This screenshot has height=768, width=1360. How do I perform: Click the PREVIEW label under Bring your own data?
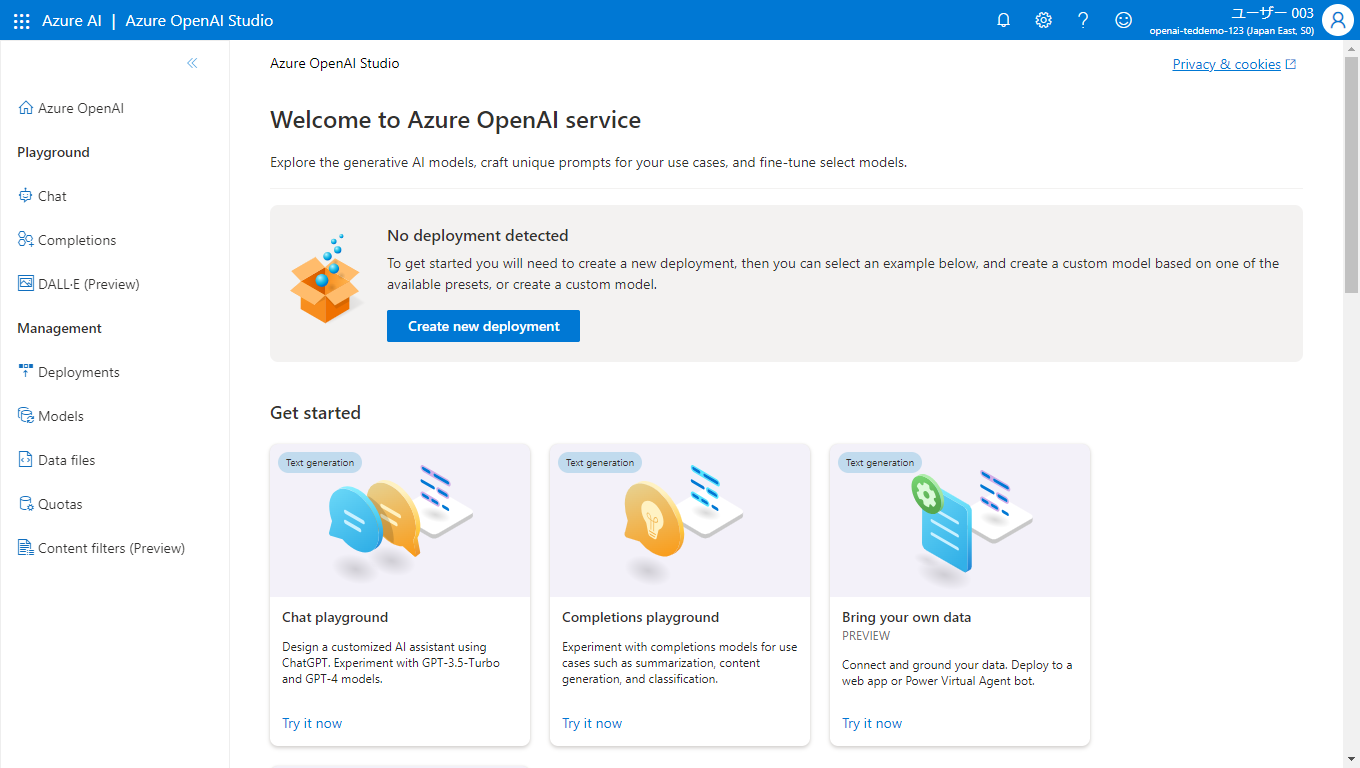pos(866,635)
